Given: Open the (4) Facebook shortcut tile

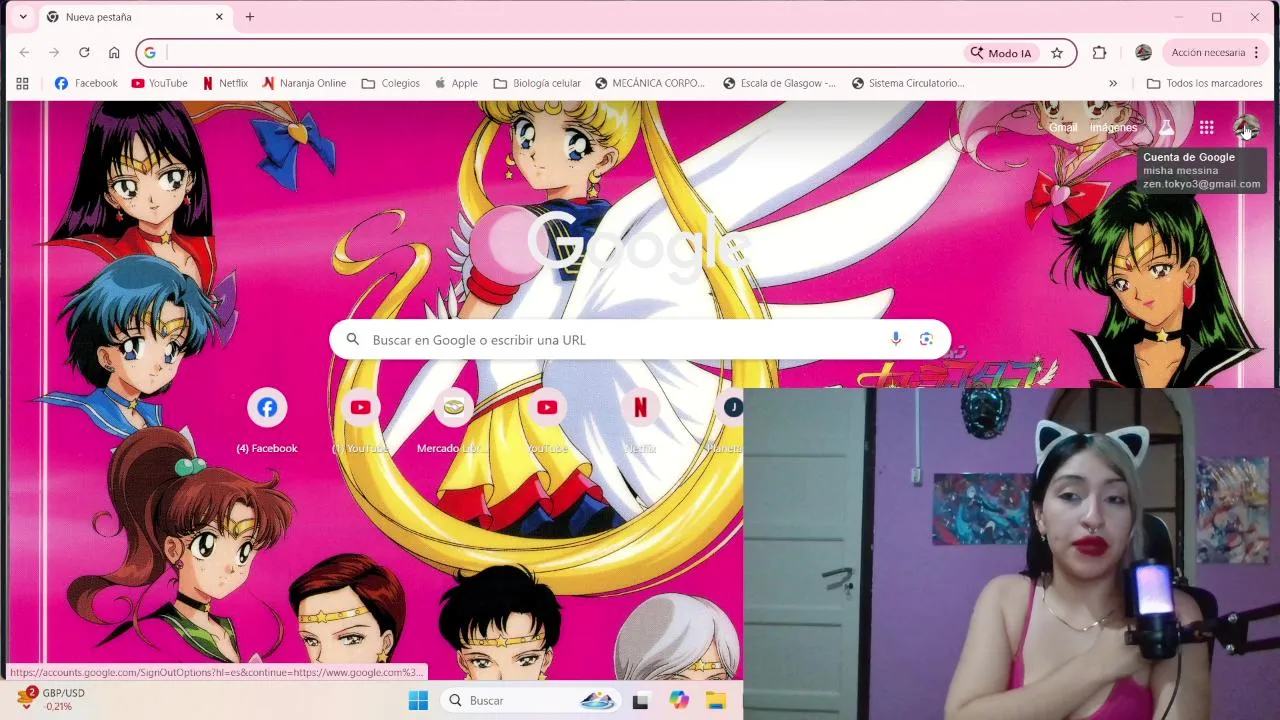Looking at the screenshot, I should click(x=267, y=421).
